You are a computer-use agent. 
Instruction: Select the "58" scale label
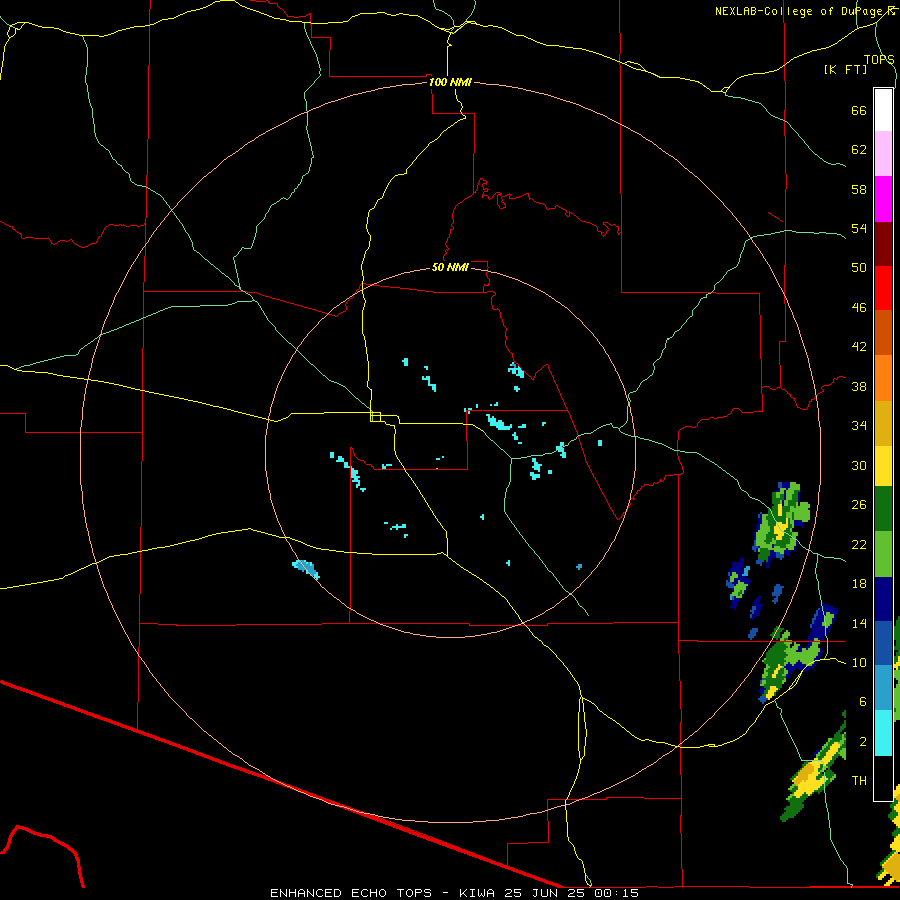859,189
